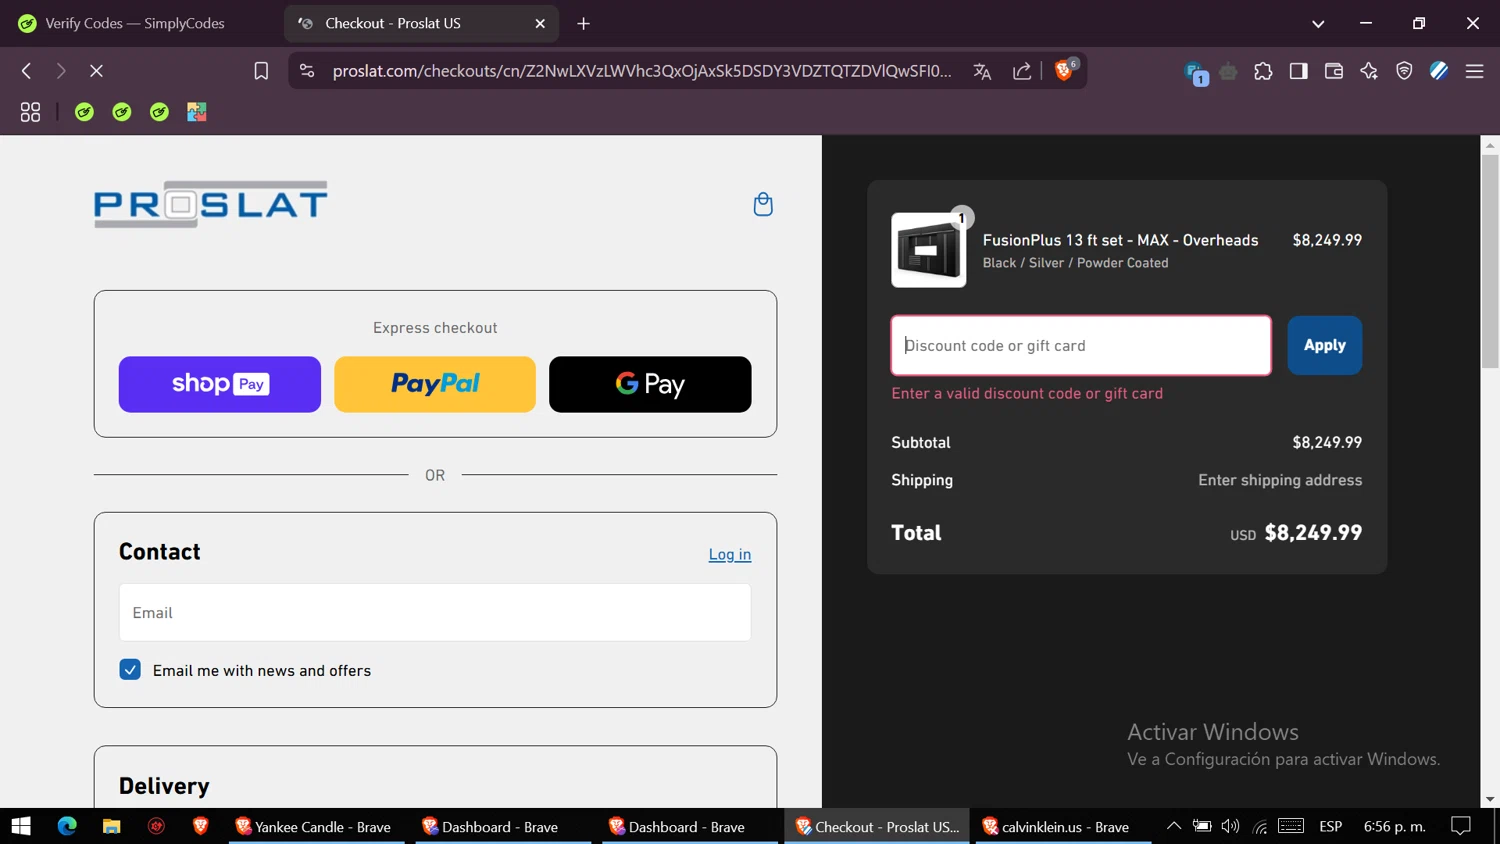Open the extensions puzzle icon

1263,71
